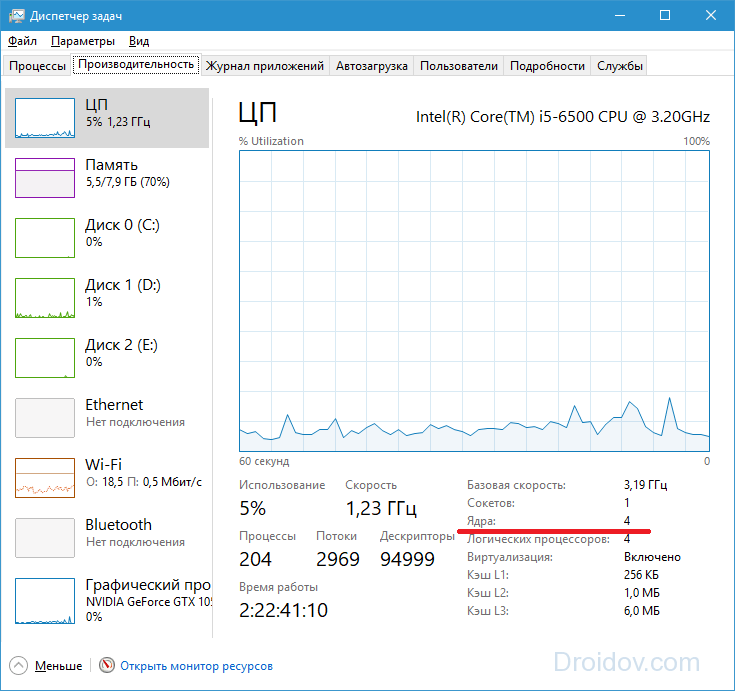The height and width of the screenshot is (691, 739).
Task: Go to the Пользователи tab
Action: [x=459, y=66]
